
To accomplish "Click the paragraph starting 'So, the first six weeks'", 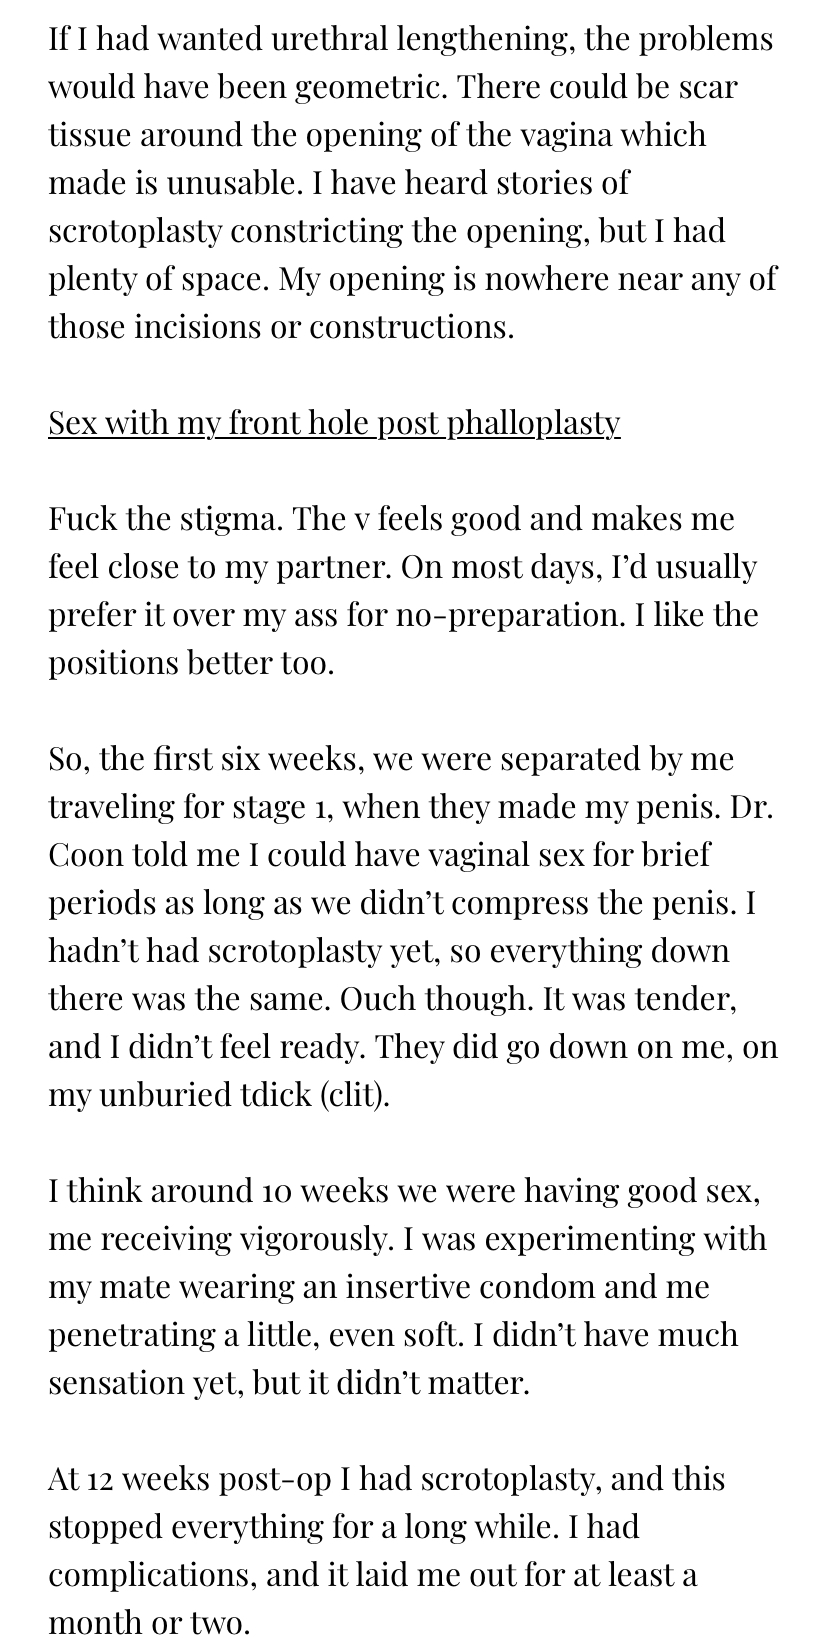I will pyautogui.click(x=412, y=927).
